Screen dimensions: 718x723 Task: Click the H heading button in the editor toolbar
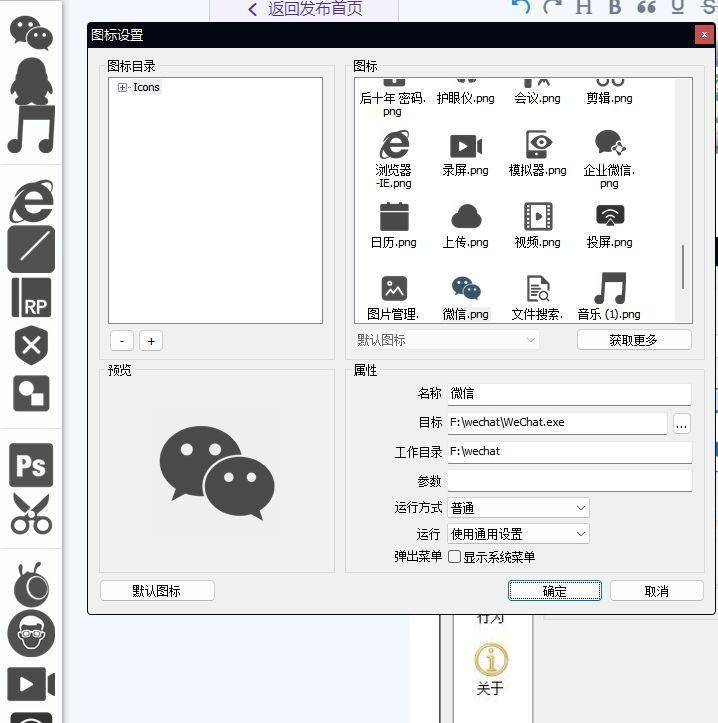[x=584, y=7]
